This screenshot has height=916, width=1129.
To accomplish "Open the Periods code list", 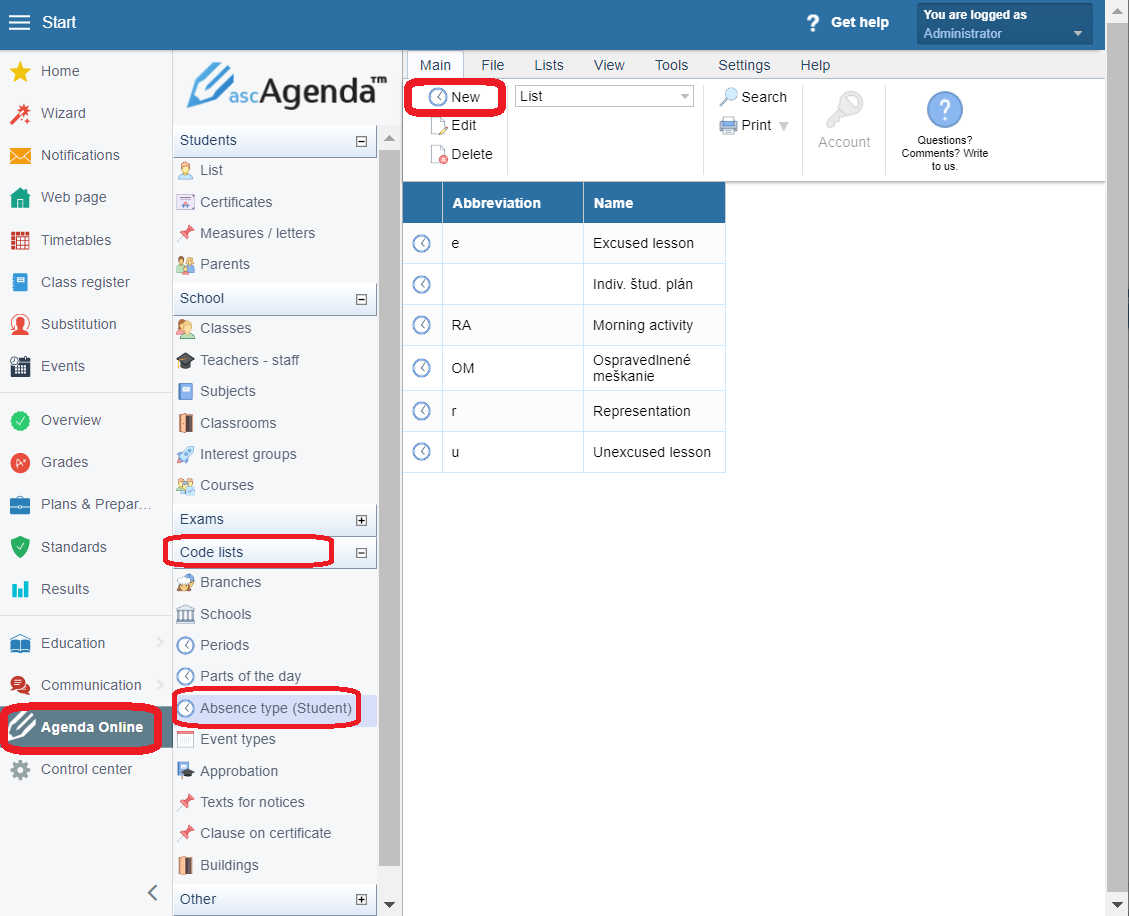I will (x=225, y=645).
